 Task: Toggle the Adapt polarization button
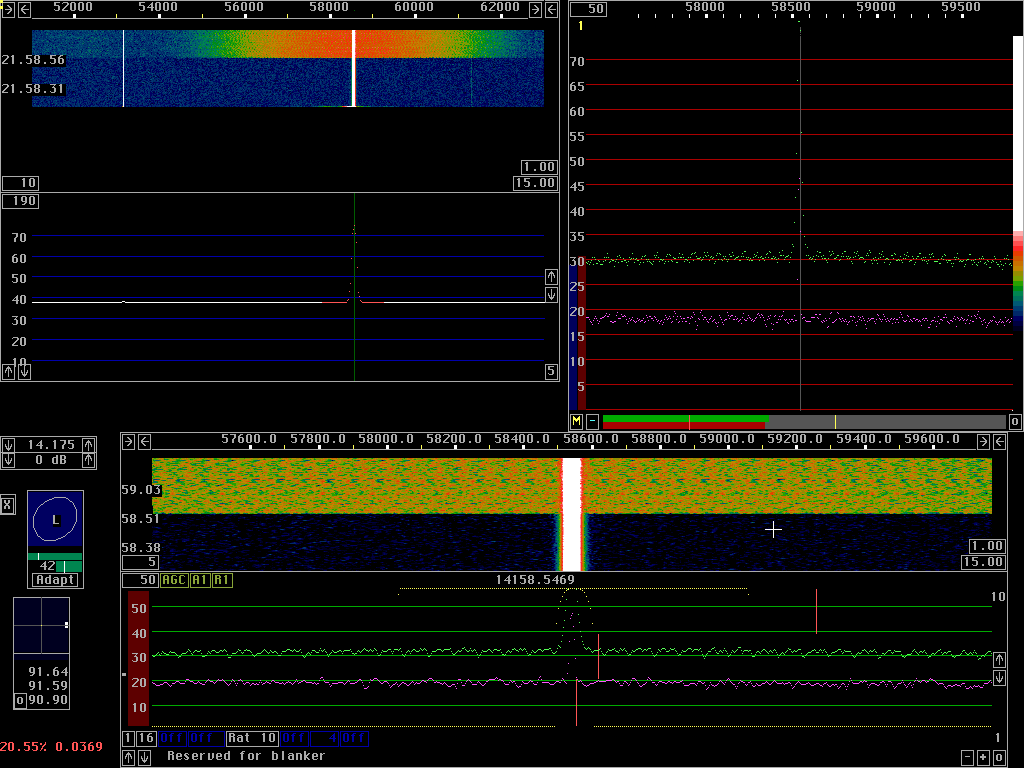click(56, 580)
